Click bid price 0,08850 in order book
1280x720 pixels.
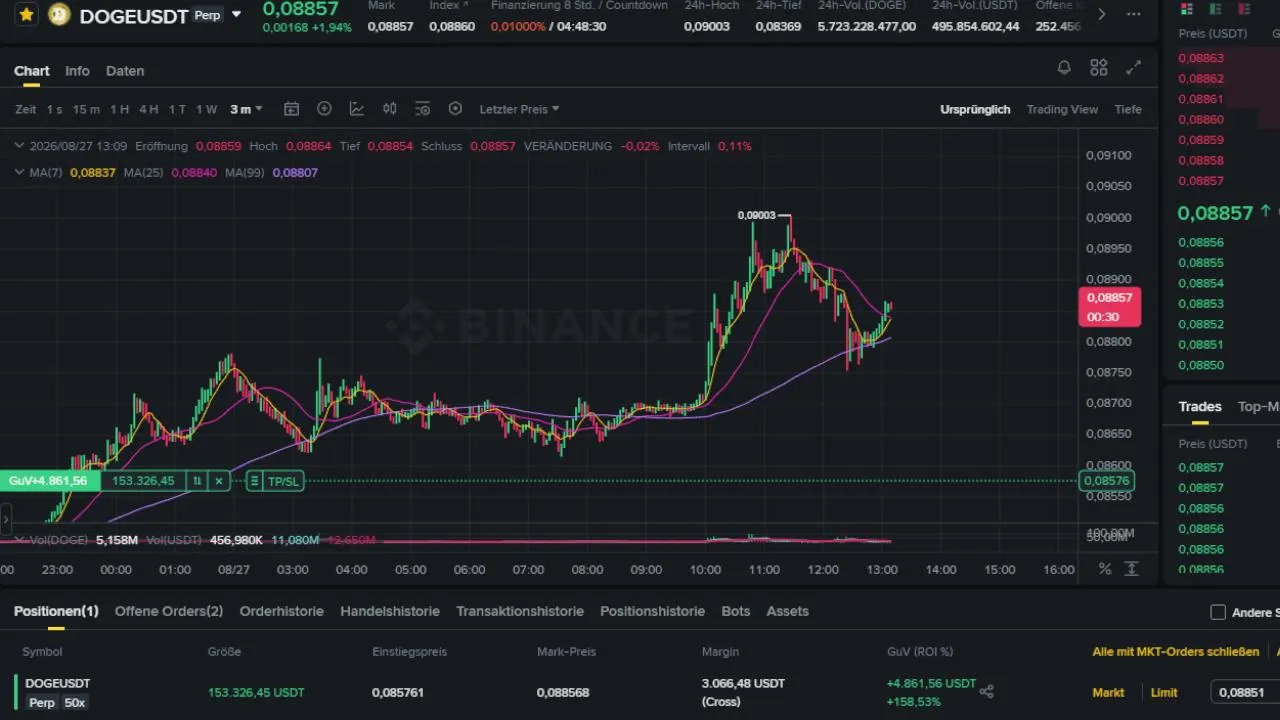click(1201, 365)
